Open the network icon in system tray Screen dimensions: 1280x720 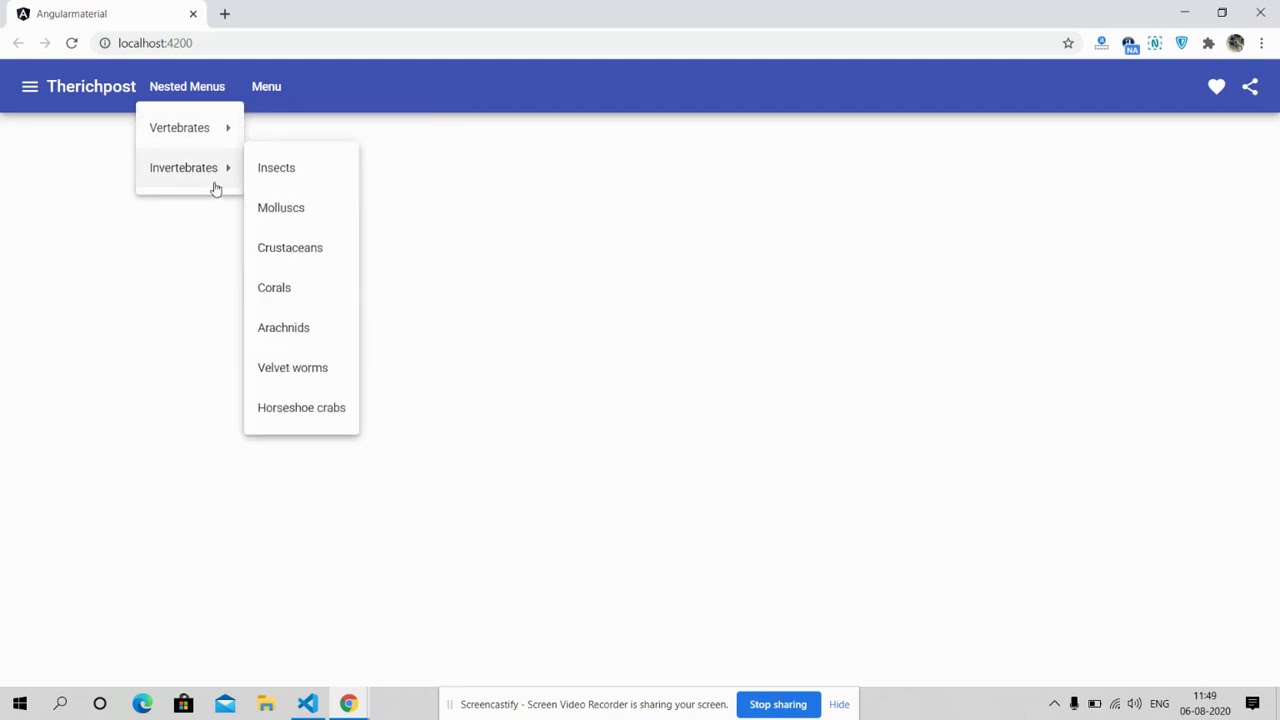tap(1115, 704)
